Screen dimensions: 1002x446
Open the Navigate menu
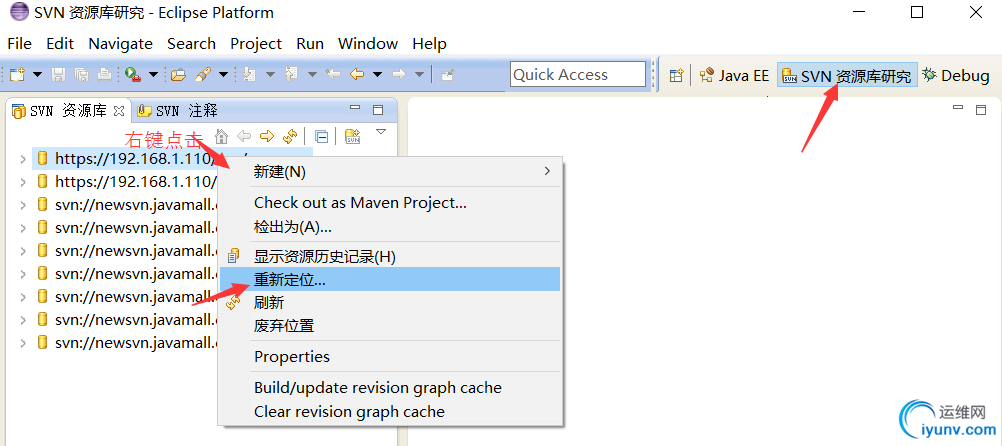point(120,43)
